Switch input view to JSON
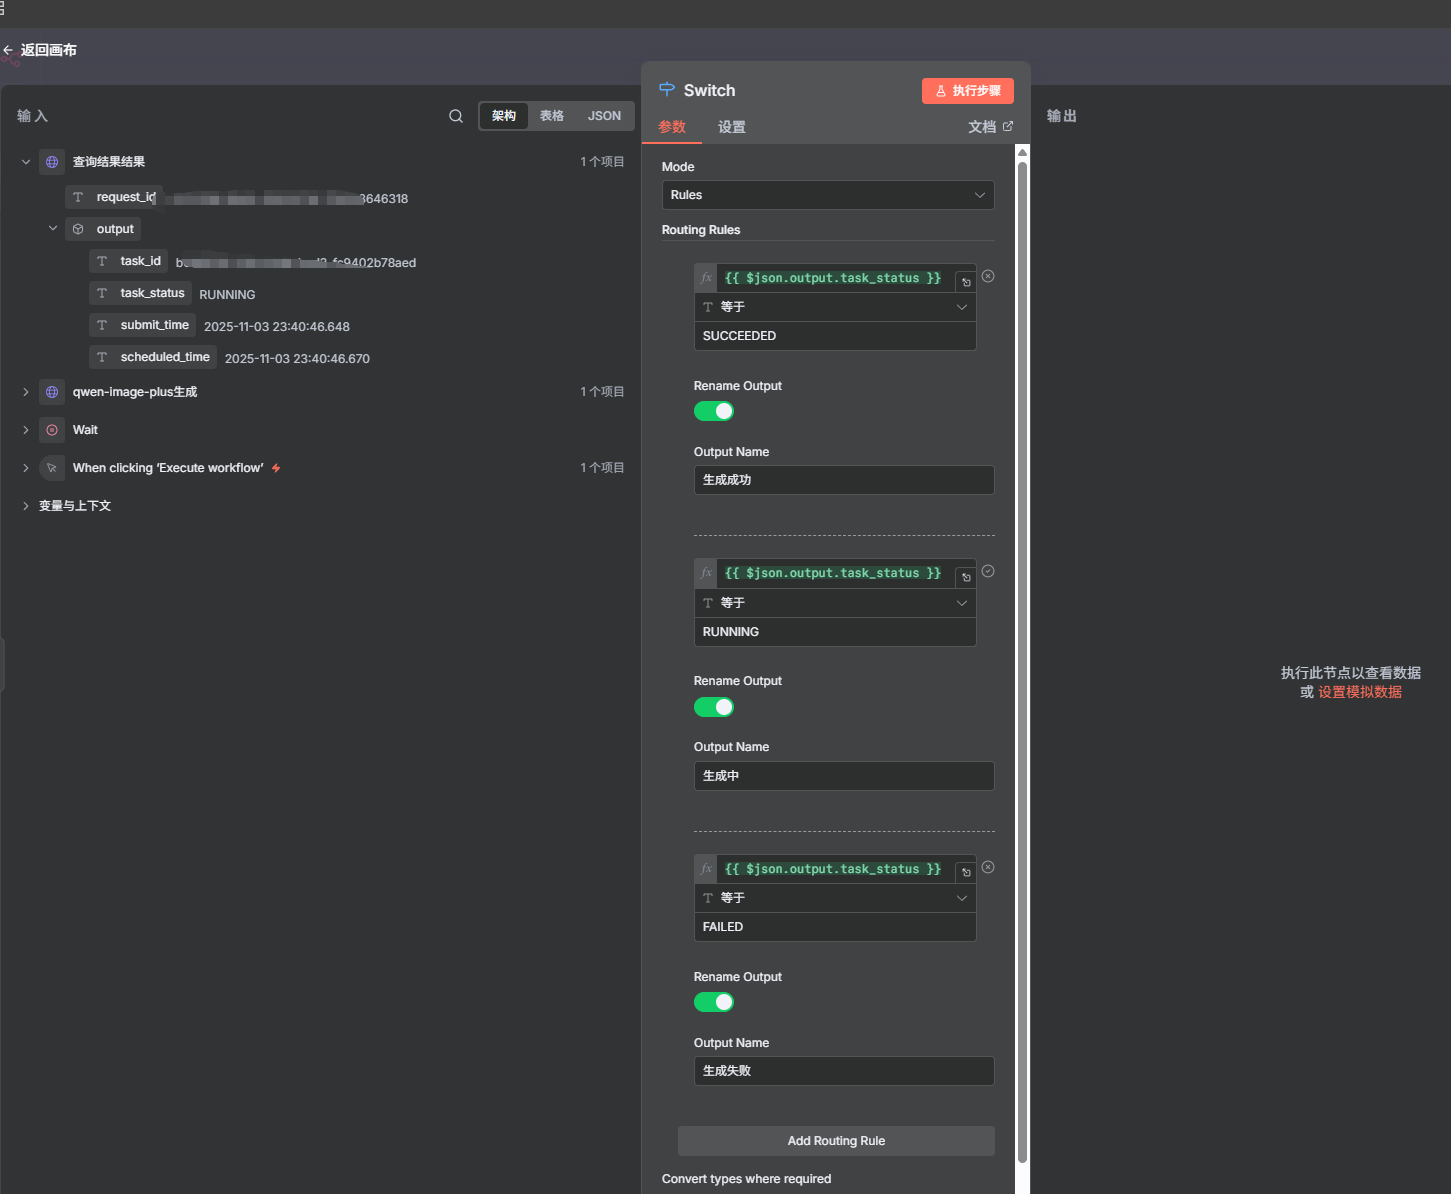 (x=604, y=116)
